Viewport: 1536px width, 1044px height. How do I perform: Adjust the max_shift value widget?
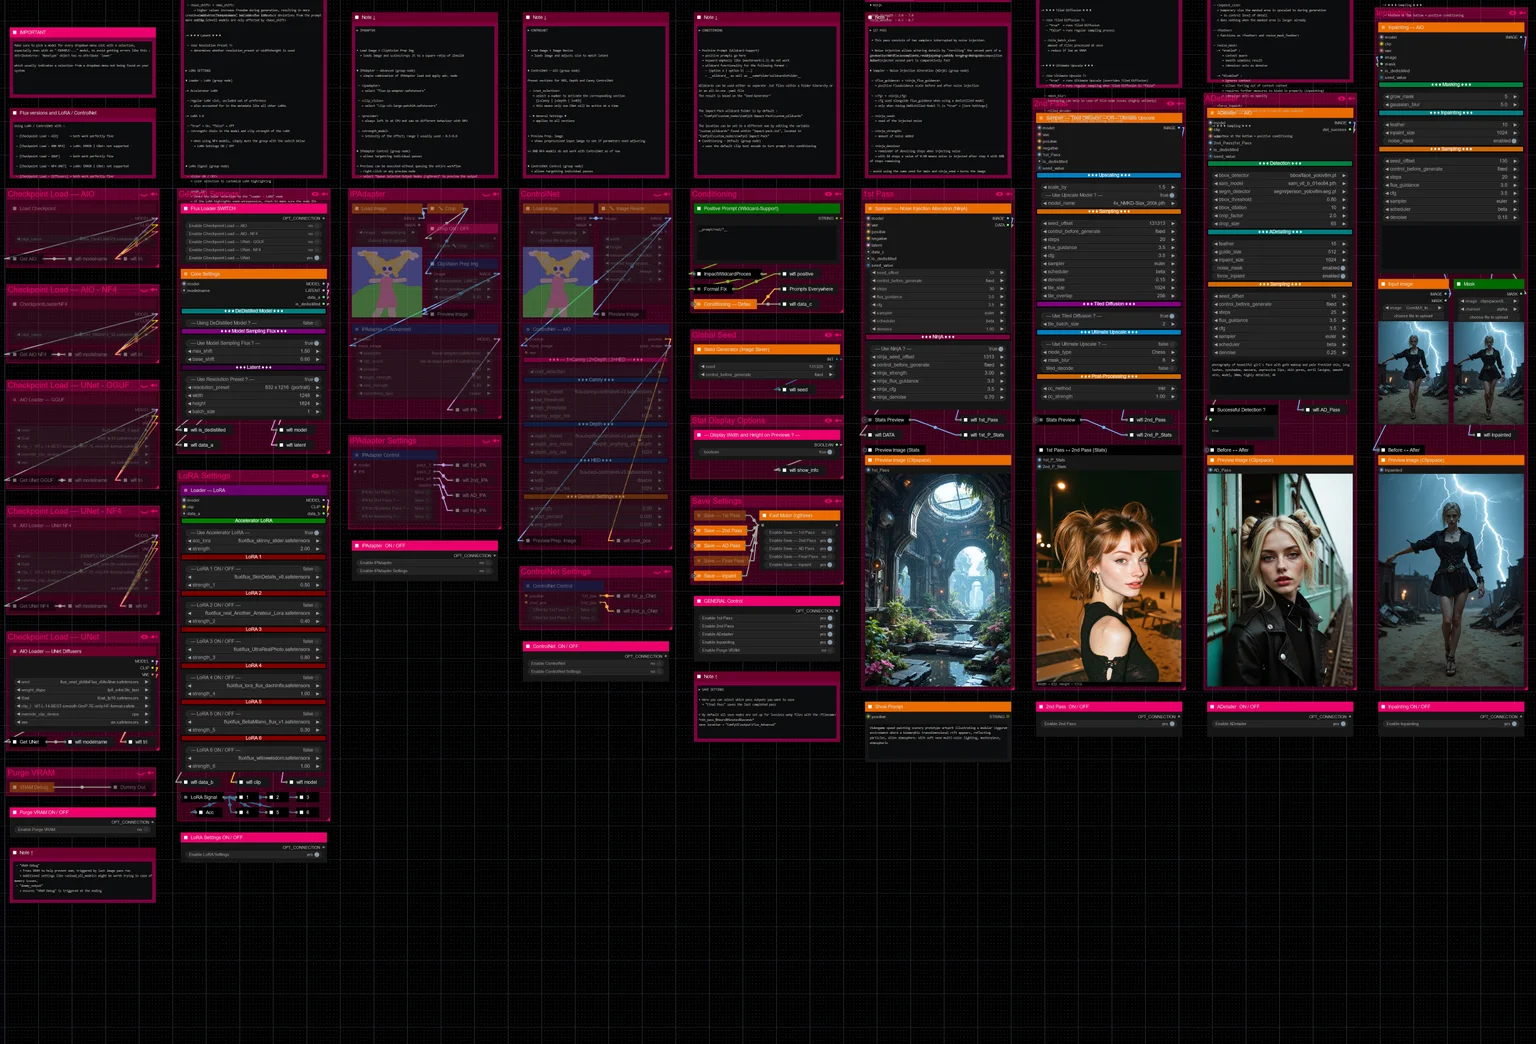254,351
